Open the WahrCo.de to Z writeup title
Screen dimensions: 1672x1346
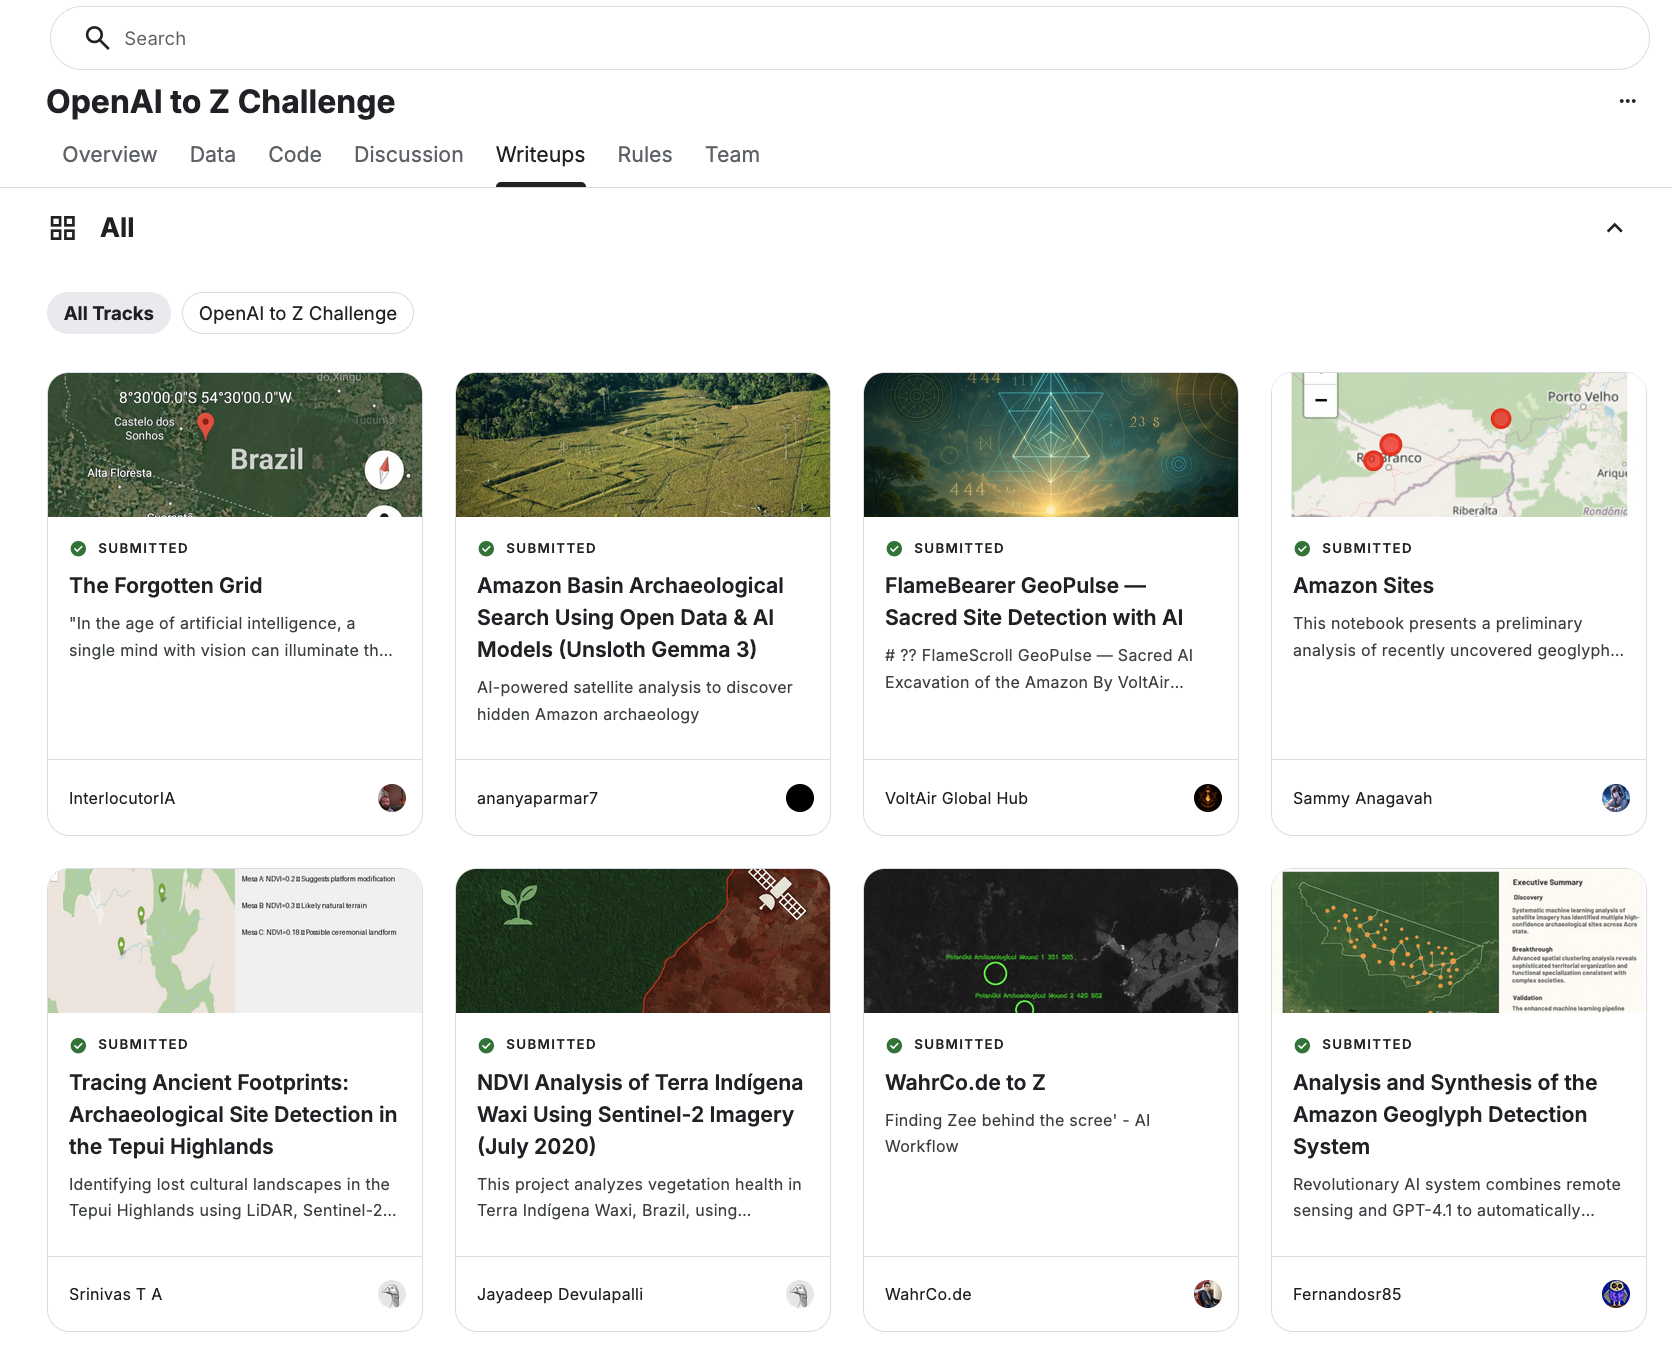(965, 1083)
